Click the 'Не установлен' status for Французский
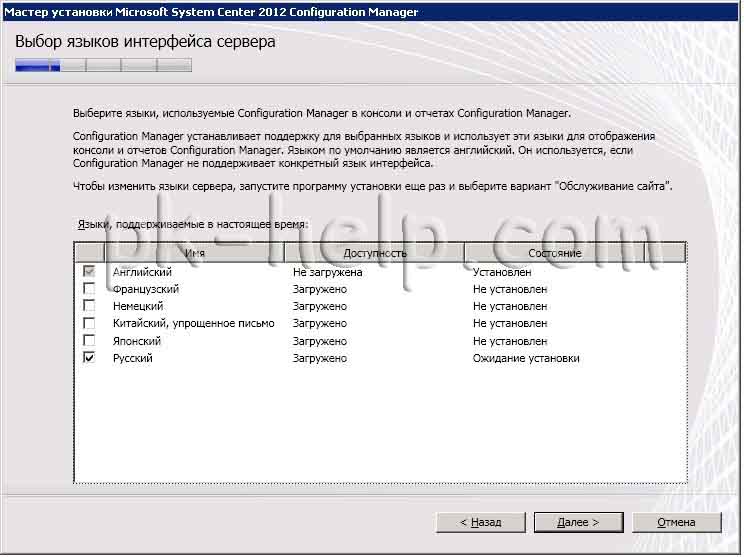 point(510,289)
